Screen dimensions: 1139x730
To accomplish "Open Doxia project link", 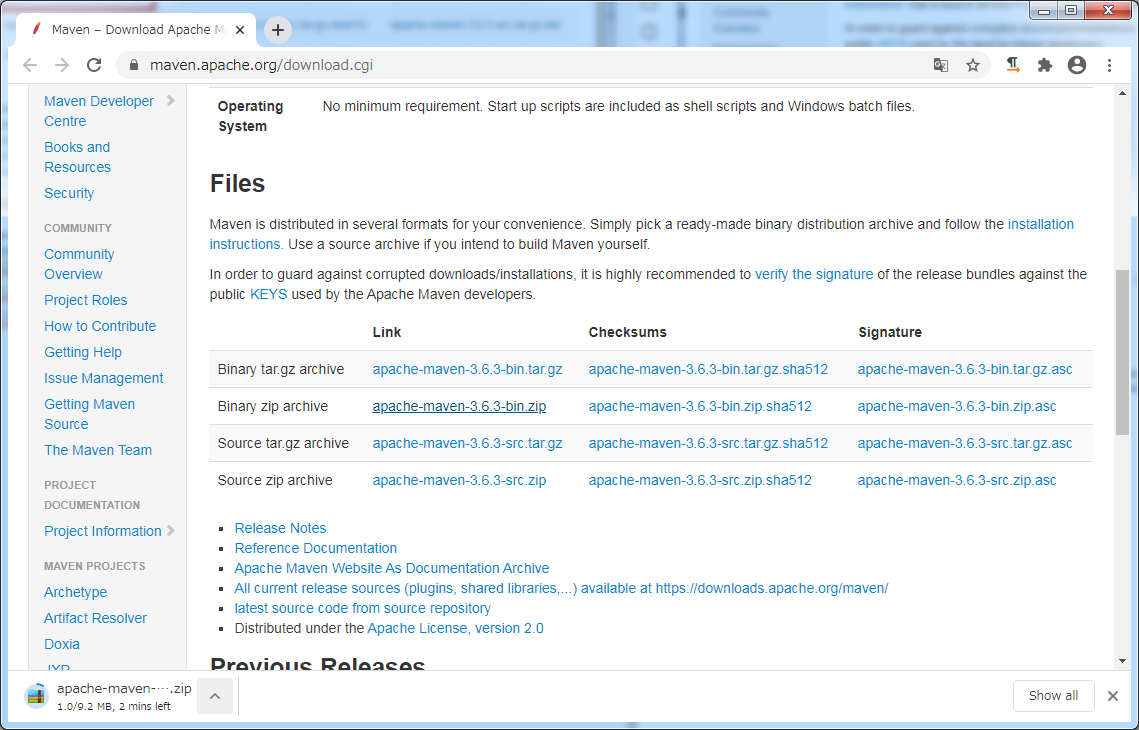I will pyautogui.click(x=62, y=644).
